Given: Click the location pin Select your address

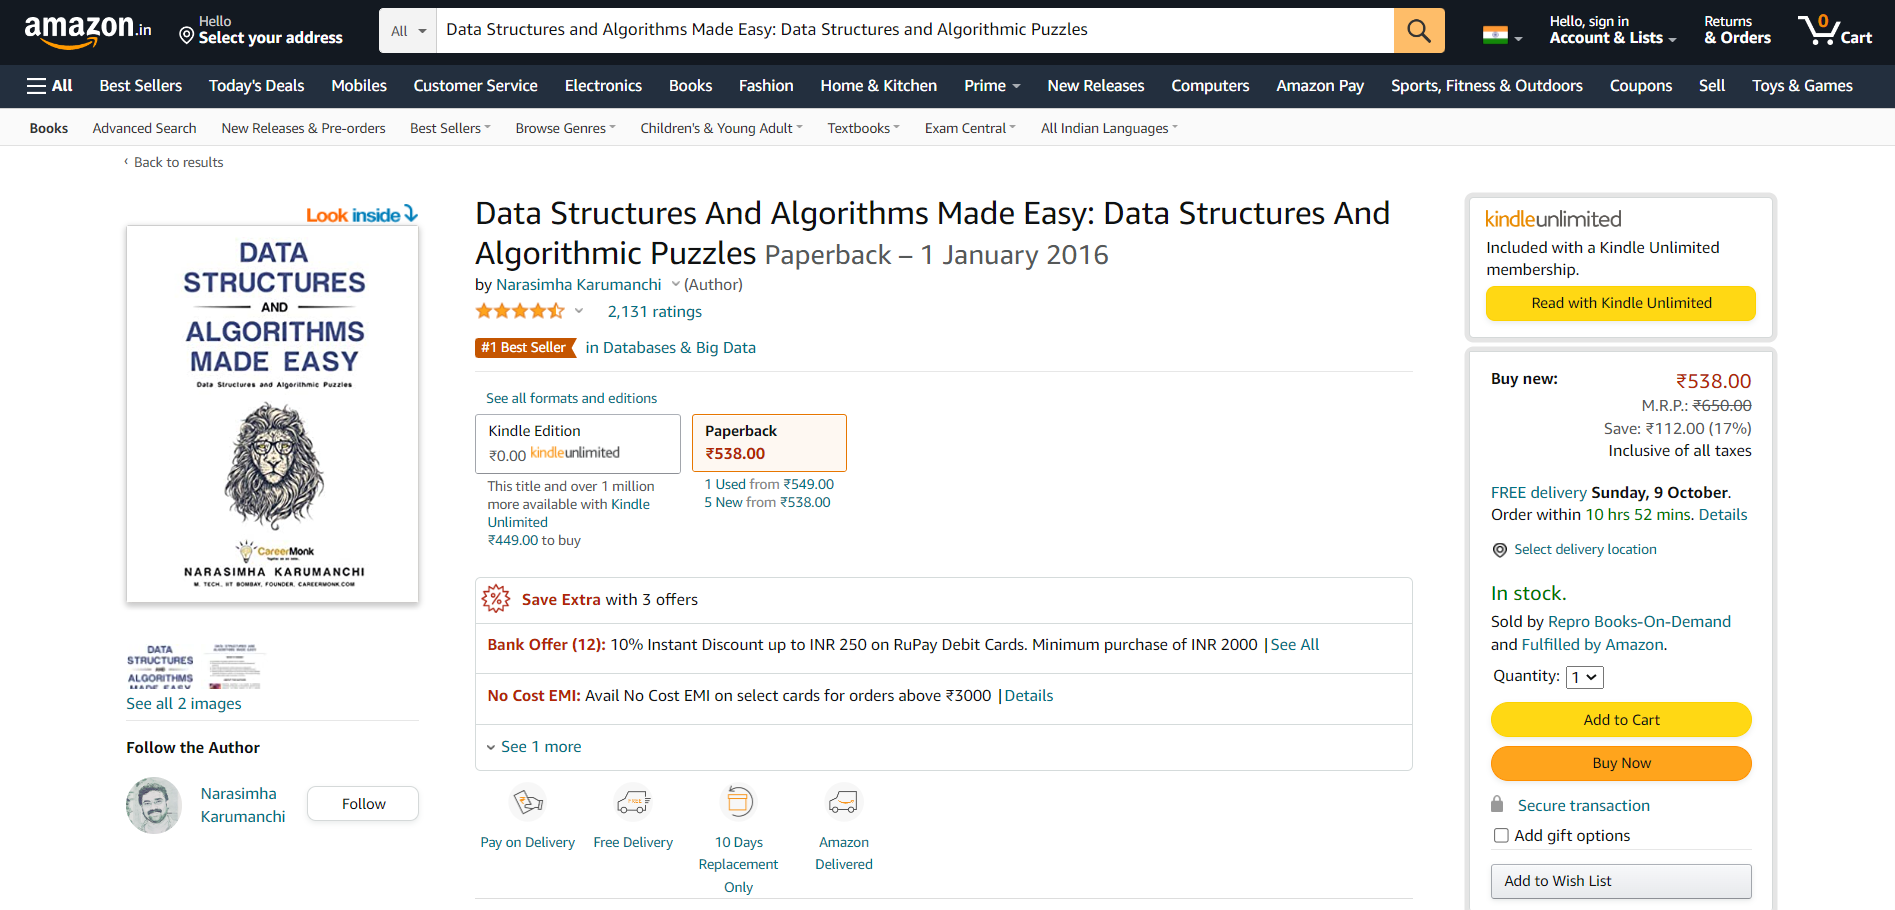Looking at the screenshot, I should pos(260,30).
